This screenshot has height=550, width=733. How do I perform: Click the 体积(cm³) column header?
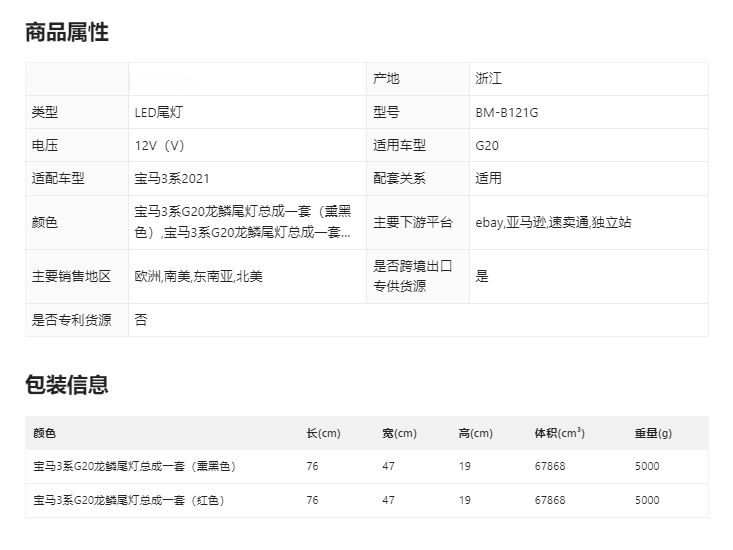559,433
